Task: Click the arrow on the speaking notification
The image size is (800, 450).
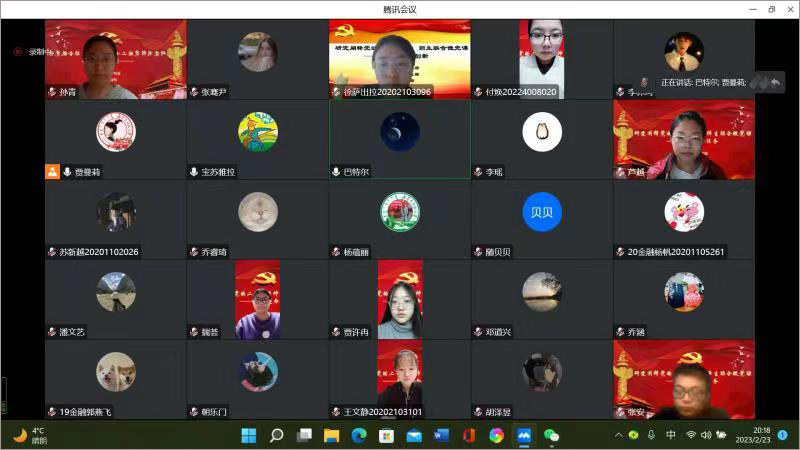Action: point(776,82)
